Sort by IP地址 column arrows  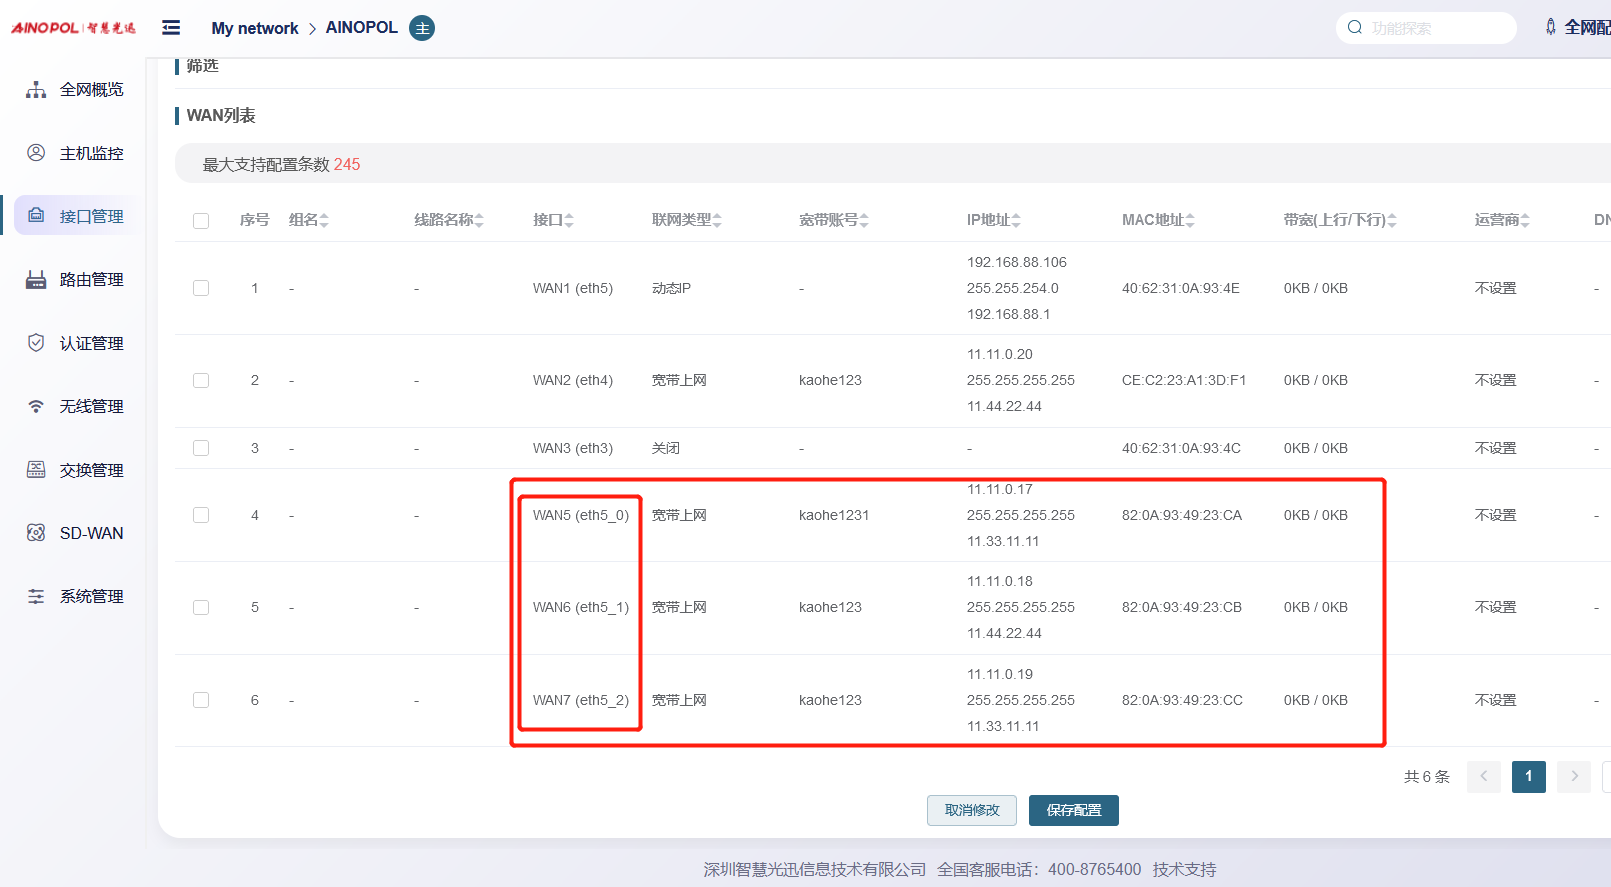1016,221
